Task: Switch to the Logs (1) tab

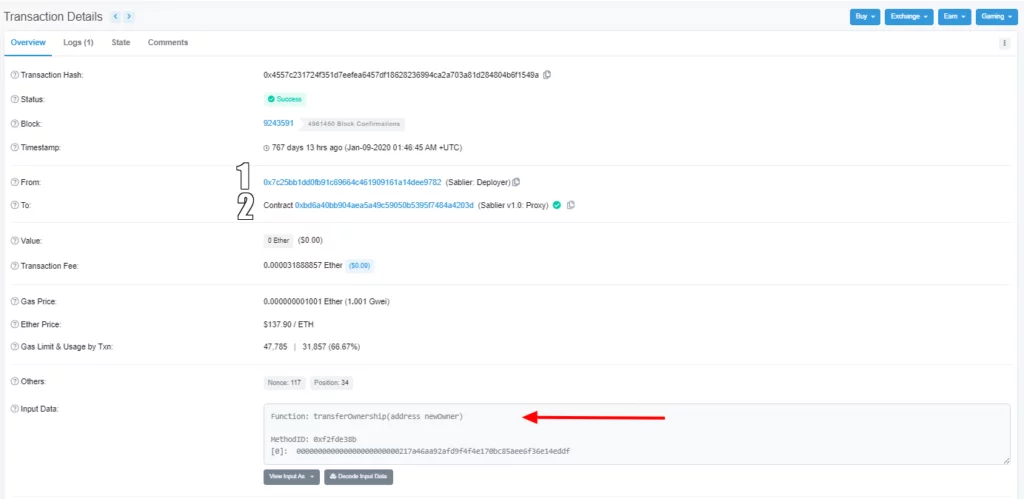Action: 78,43
